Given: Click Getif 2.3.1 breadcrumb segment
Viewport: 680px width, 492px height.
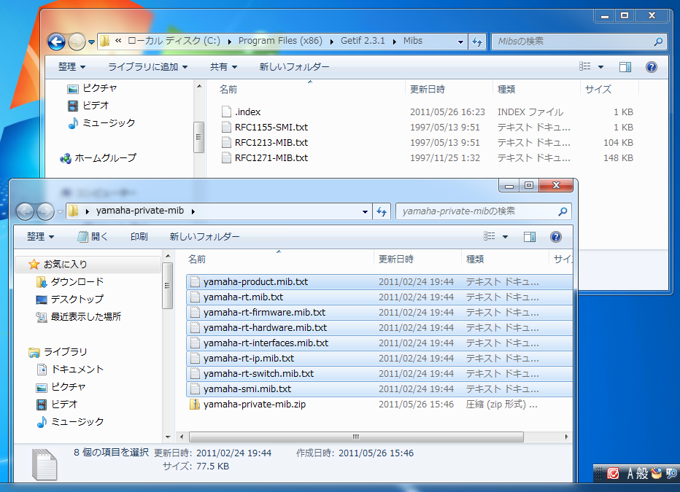Looking at the screenshot, I should tap(363, 41).
